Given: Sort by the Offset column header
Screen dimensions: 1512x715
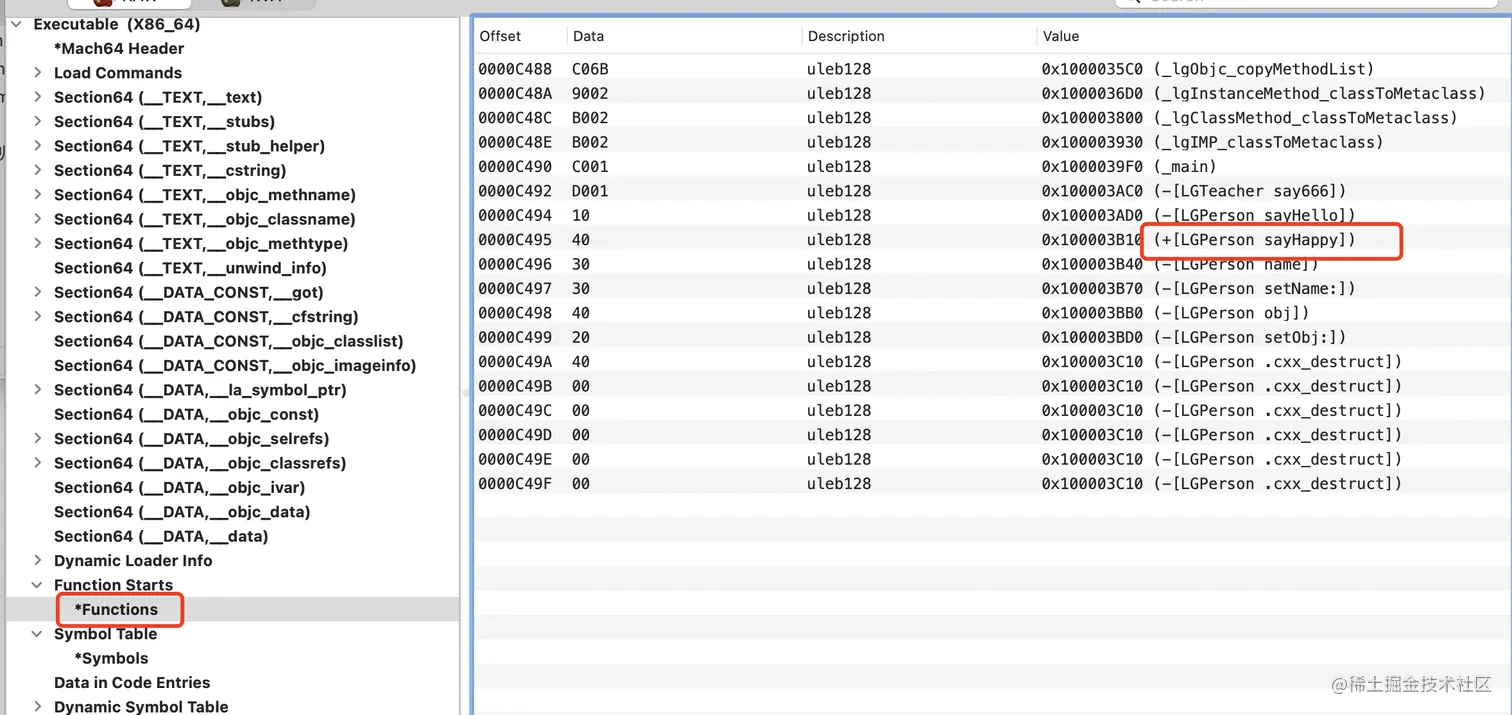Looking at the screenshot, I should (x=500, y=36).
